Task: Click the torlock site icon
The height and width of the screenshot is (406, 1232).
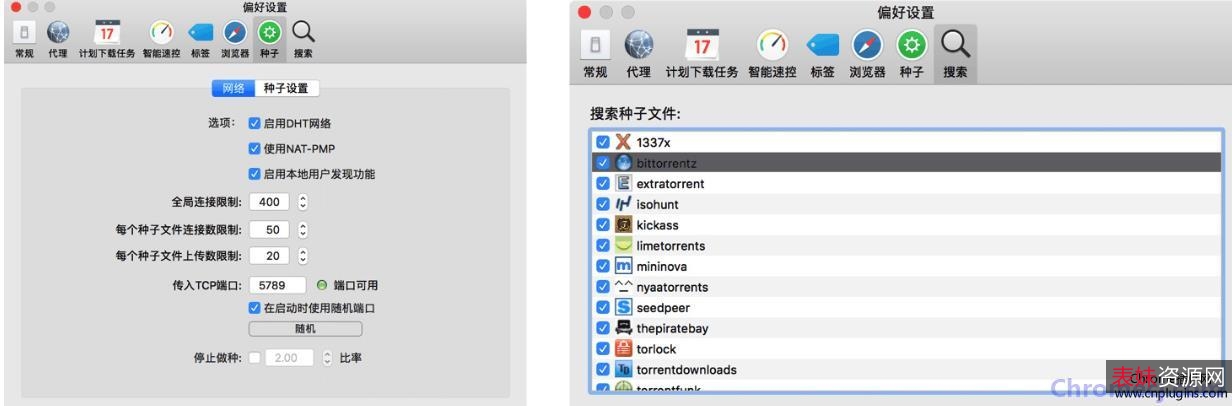Action: (x=624, y=349)
